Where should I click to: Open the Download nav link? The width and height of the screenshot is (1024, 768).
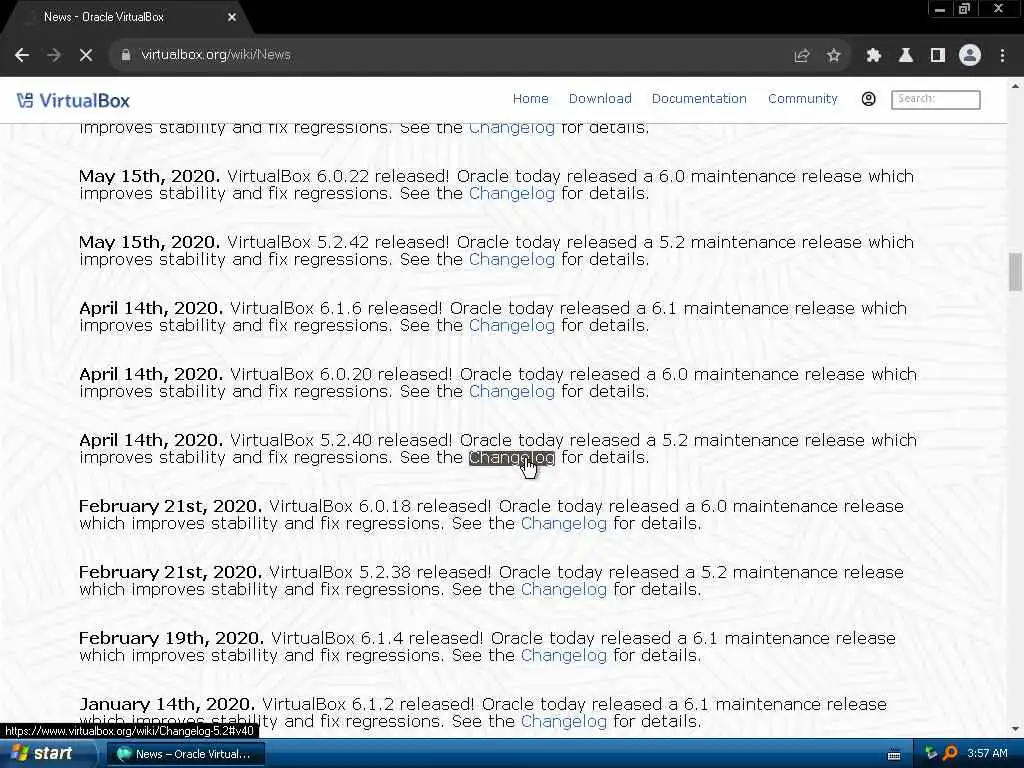click(600, 99)
